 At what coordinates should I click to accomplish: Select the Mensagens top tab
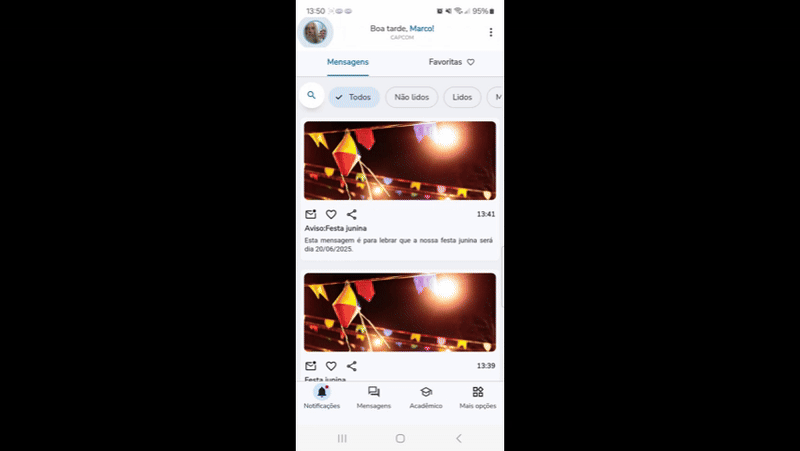tap(348, 62)
